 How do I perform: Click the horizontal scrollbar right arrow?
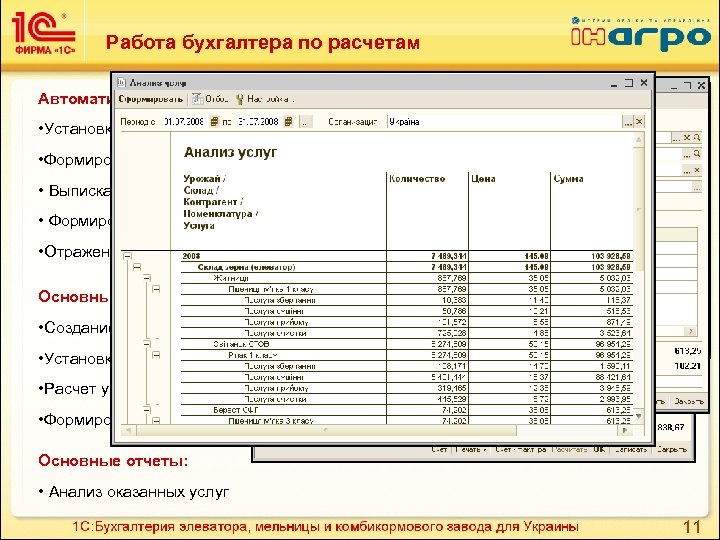tap(625, 430)
